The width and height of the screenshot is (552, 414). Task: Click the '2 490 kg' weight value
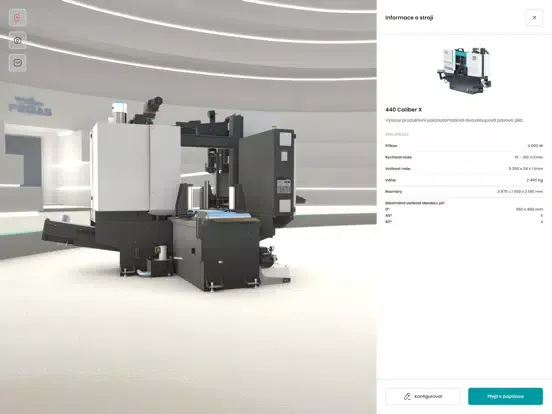coord(535,180)
